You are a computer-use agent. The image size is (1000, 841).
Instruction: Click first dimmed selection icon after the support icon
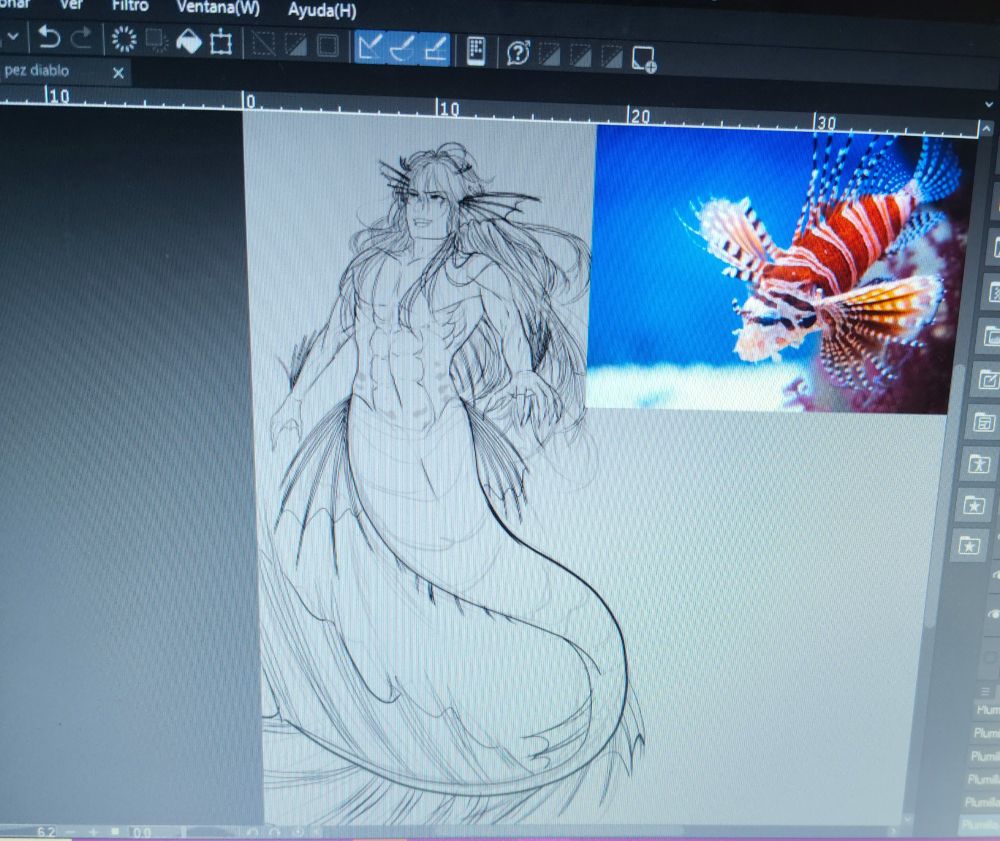coord(550,54)
